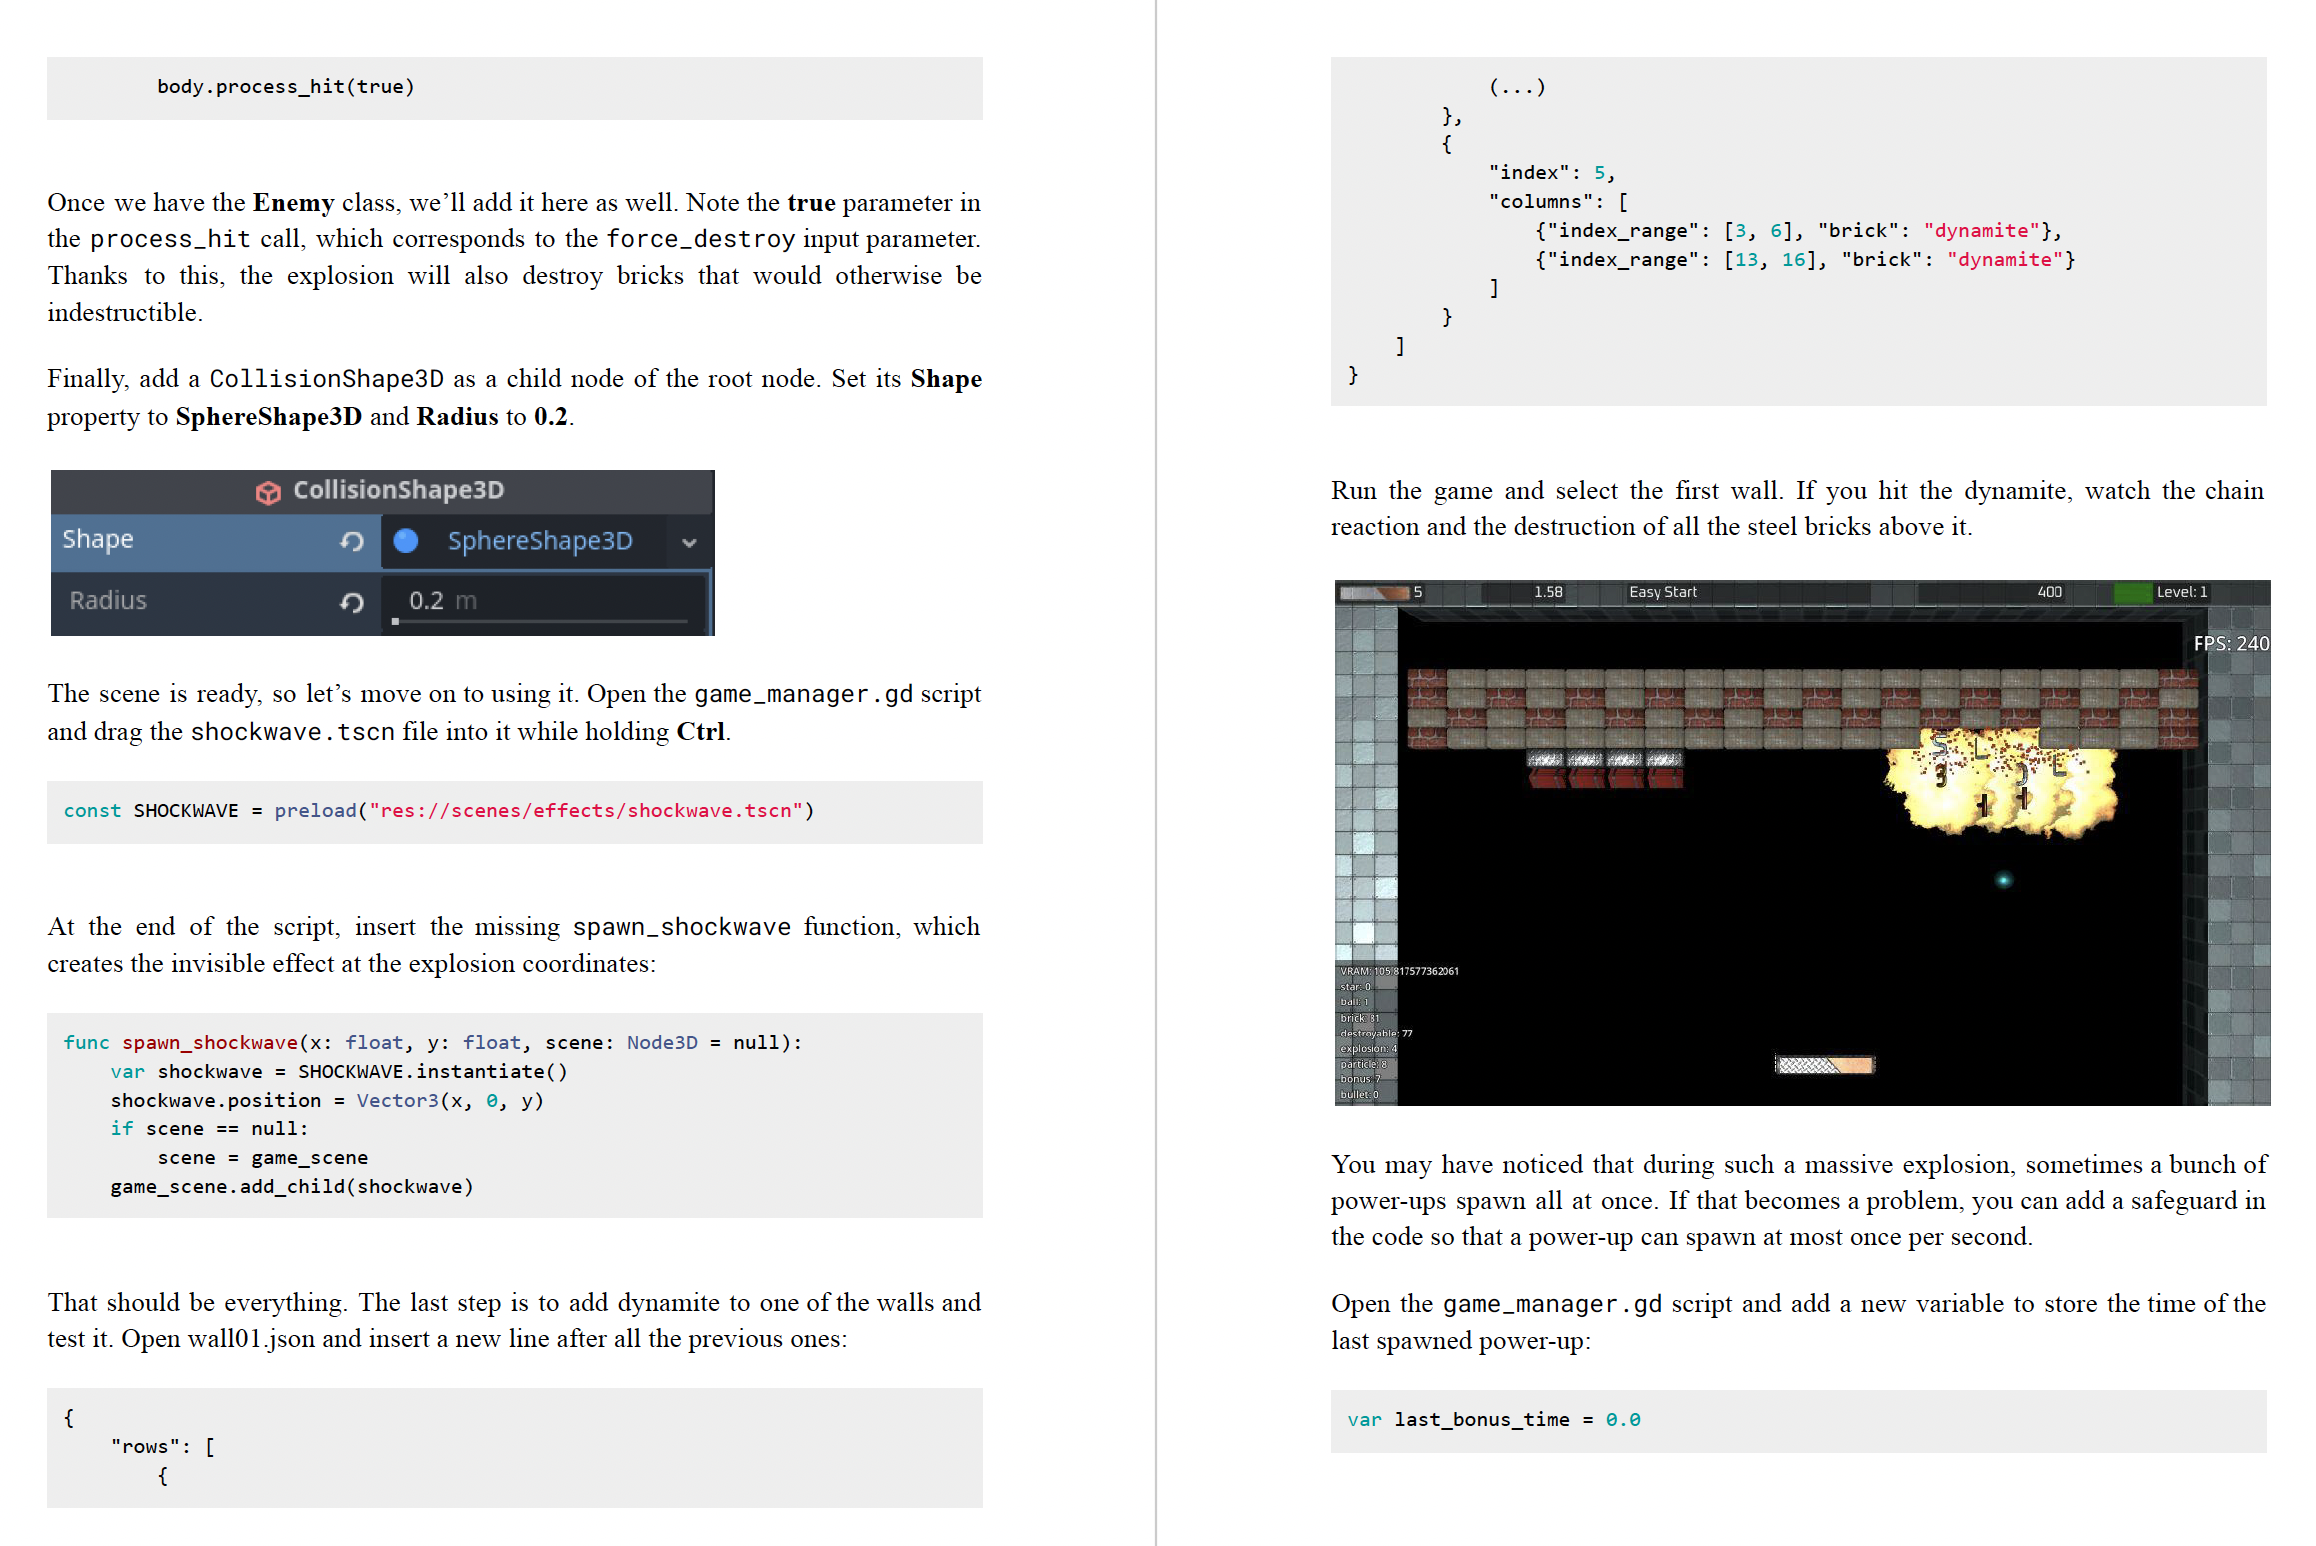Click the red CollisionShape3D cube icon
The height and width of the screenshot is (1546, 2316).
(x=267, y=492)
